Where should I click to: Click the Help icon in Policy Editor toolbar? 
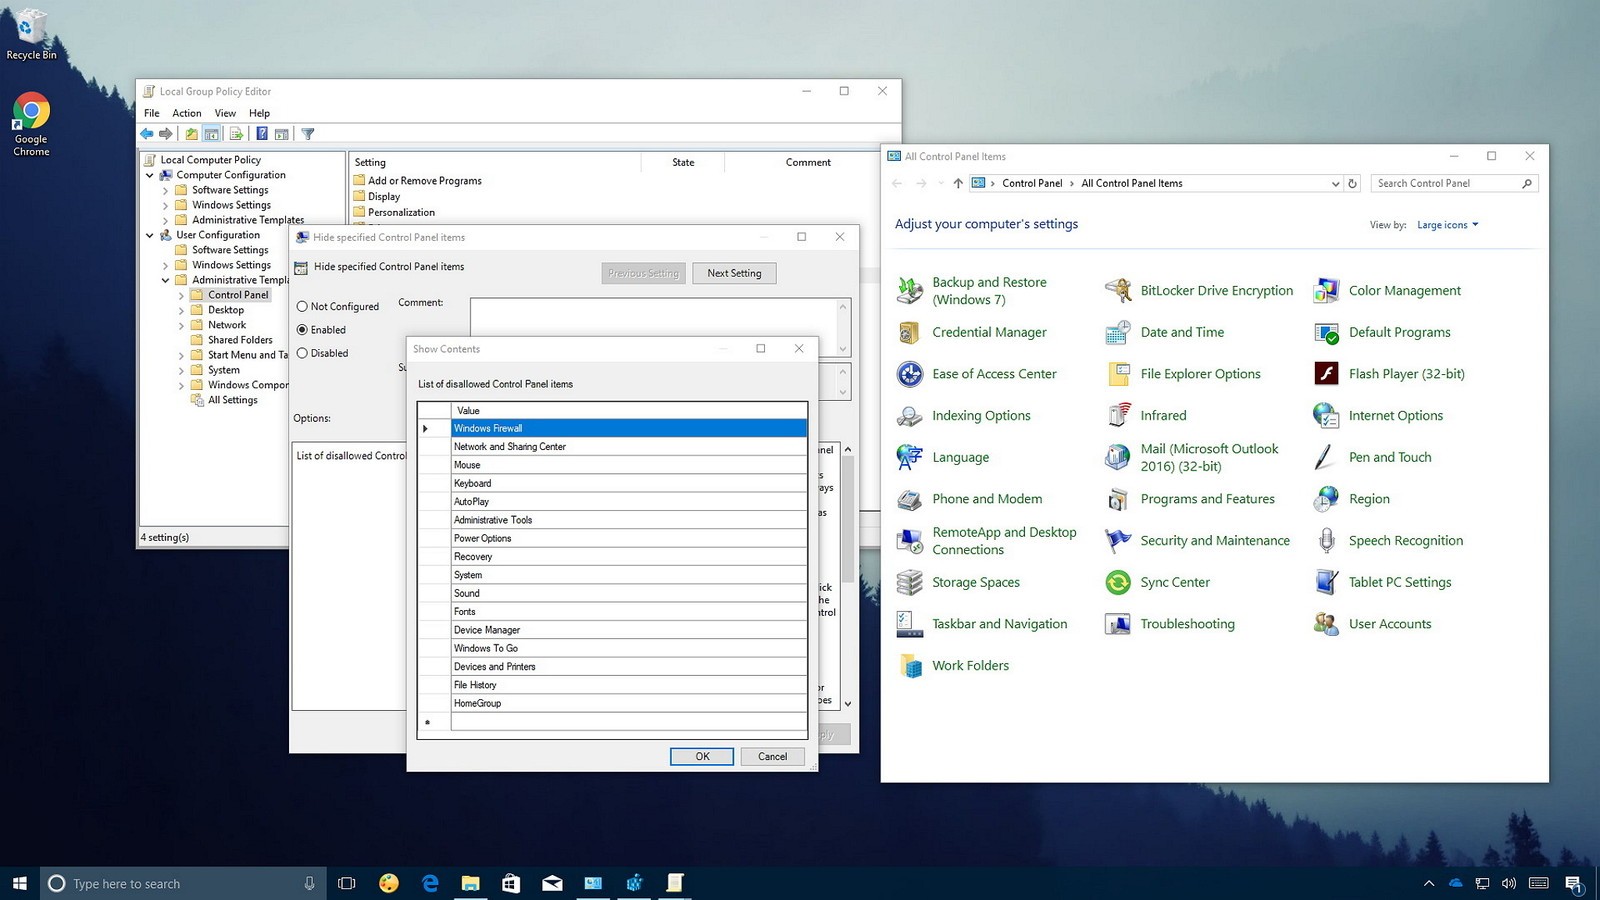(262, 134)
